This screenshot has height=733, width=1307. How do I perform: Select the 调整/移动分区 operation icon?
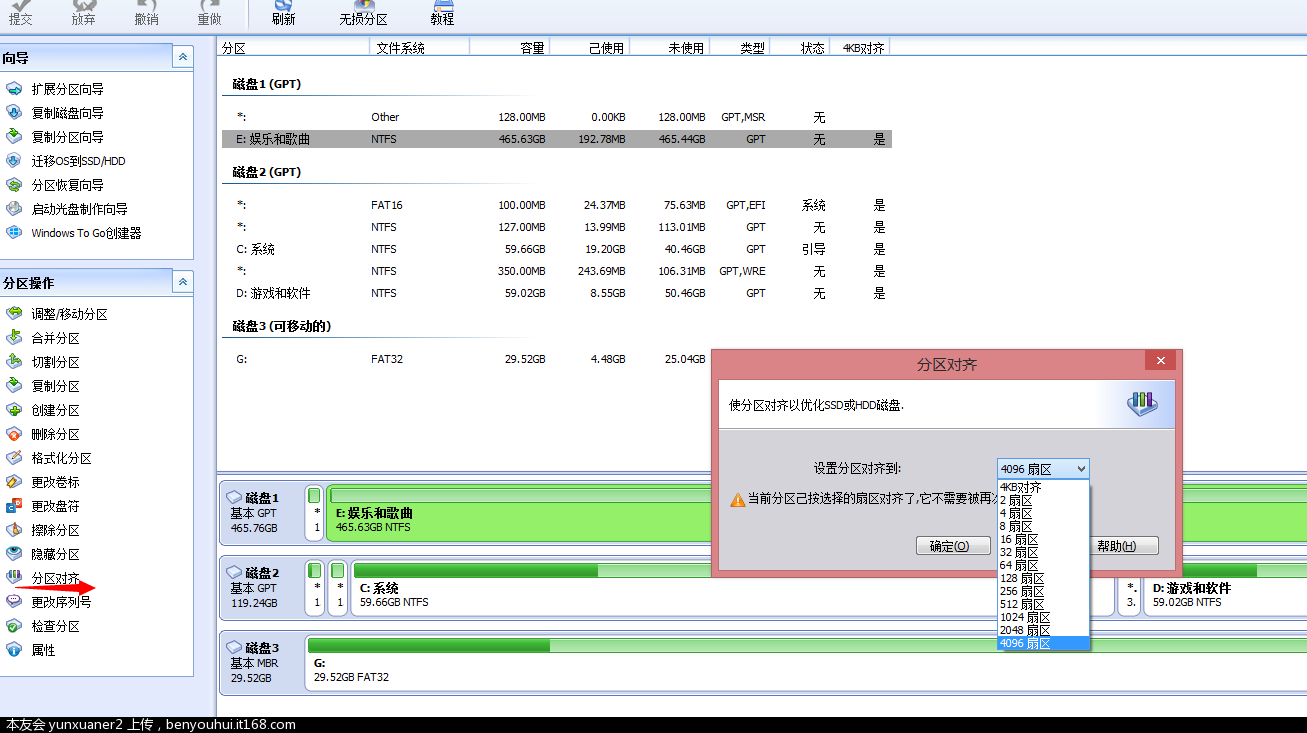14,314
